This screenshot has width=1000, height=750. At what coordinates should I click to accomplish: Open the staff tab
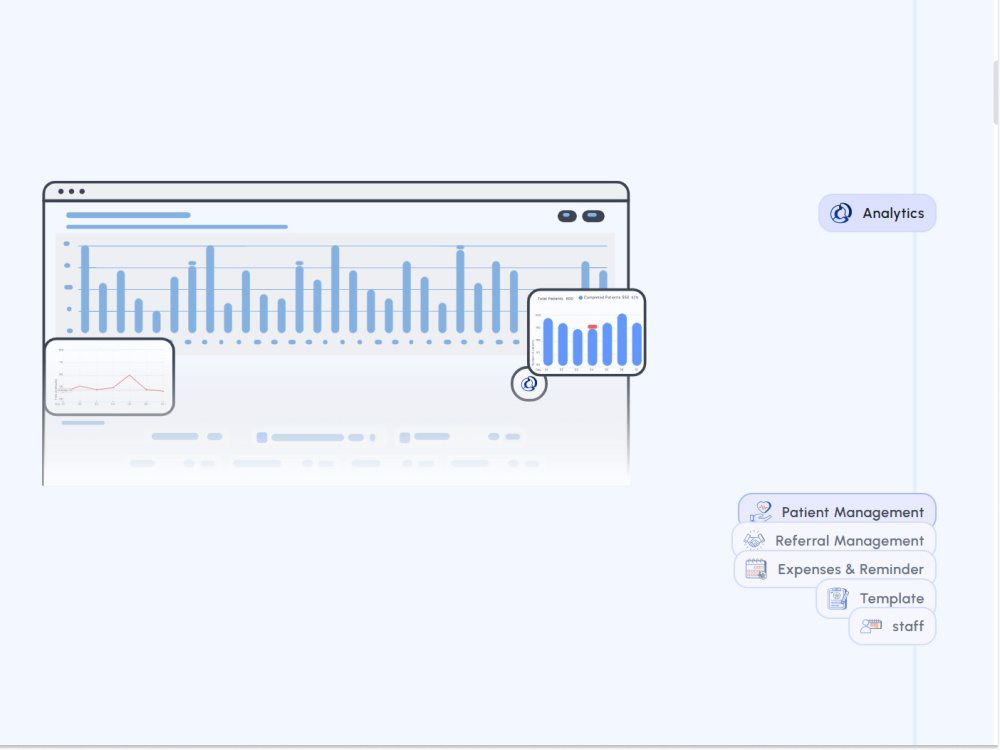[x=892, y=626]
